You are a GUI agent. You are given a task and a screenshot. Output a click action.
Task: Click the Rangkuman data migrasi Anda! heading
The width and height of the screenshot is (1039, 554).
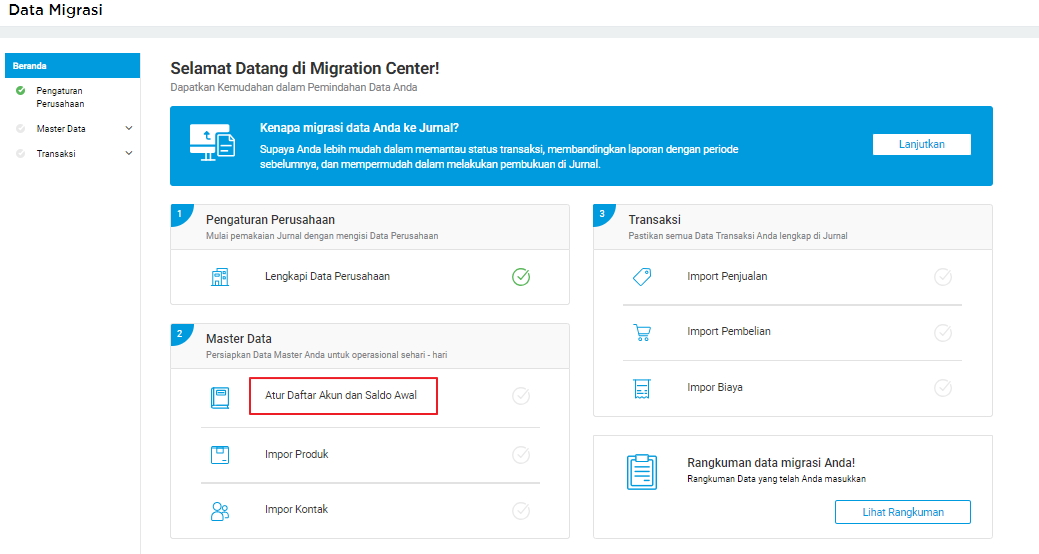click(771, 463)
